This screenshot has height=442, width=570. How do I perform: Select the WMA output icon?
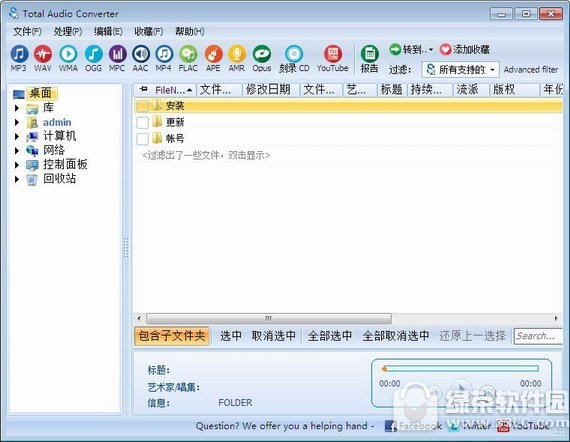[68, 58]
